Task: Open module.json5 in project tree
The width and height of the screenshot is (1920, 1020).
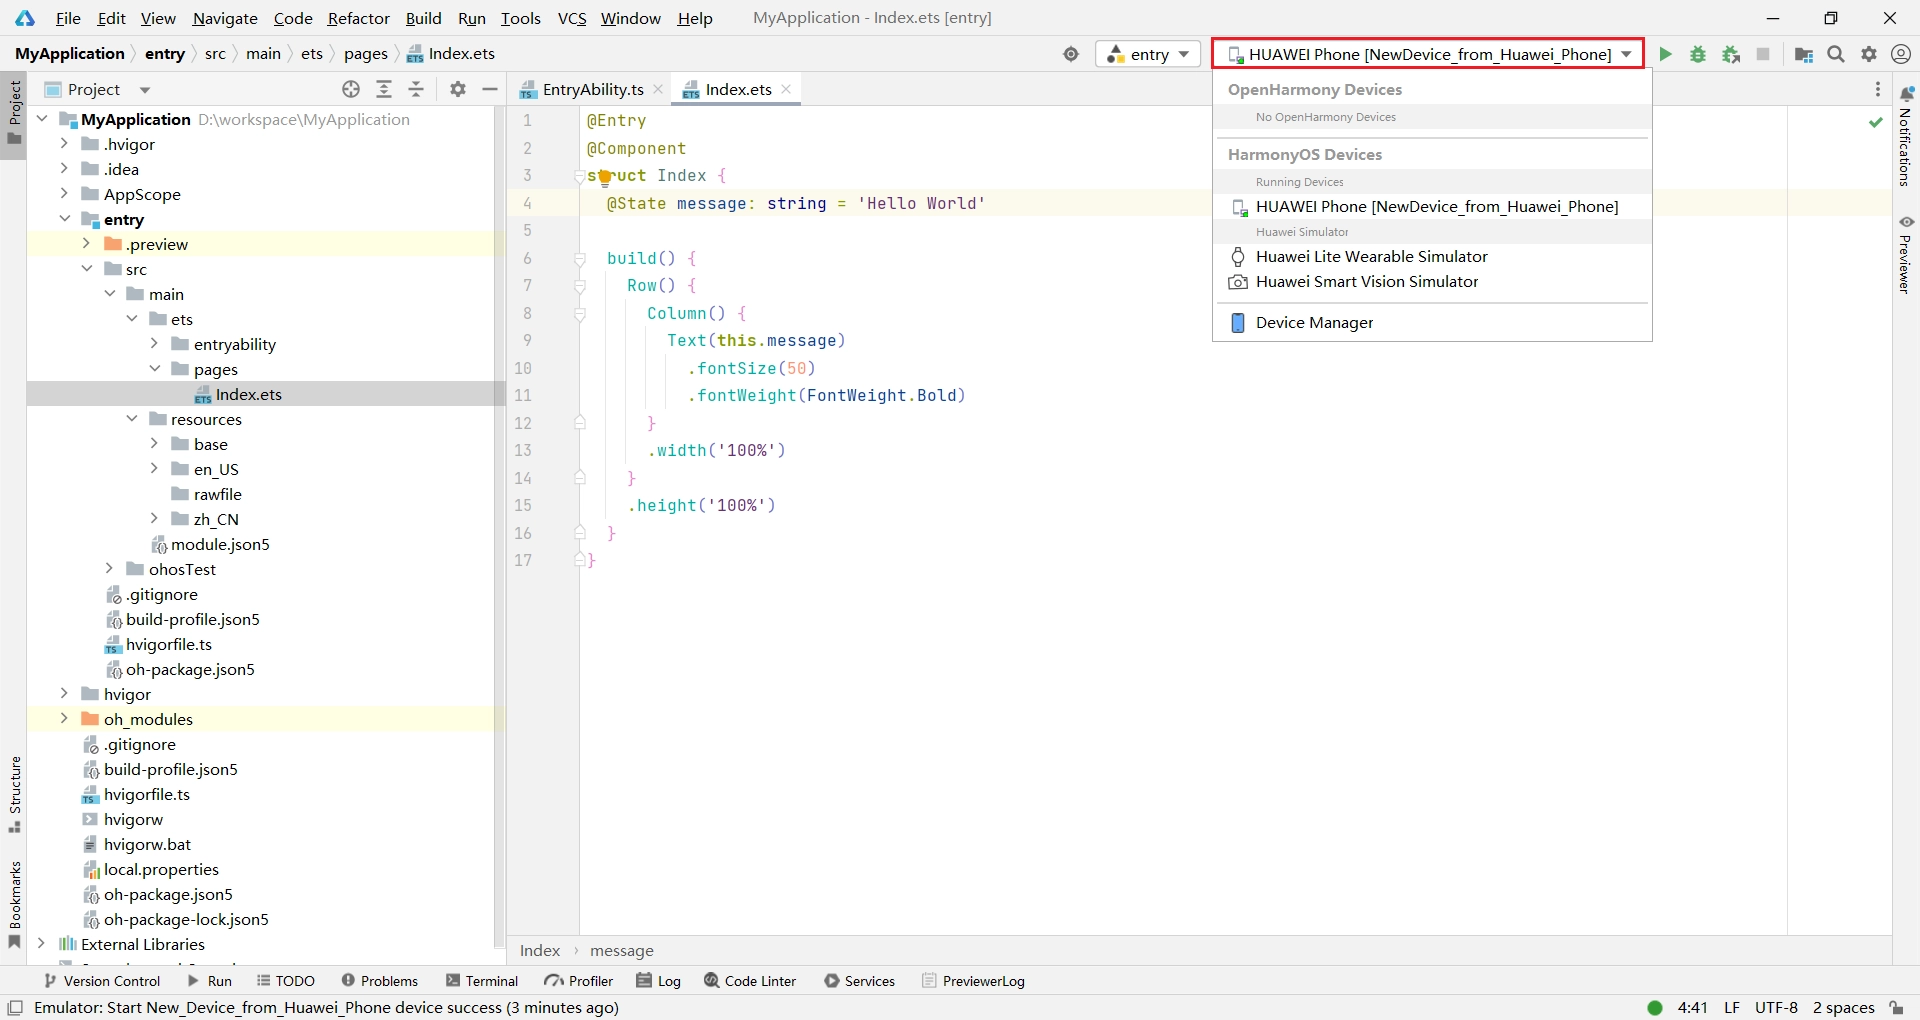Action: (x=220, y=544)
